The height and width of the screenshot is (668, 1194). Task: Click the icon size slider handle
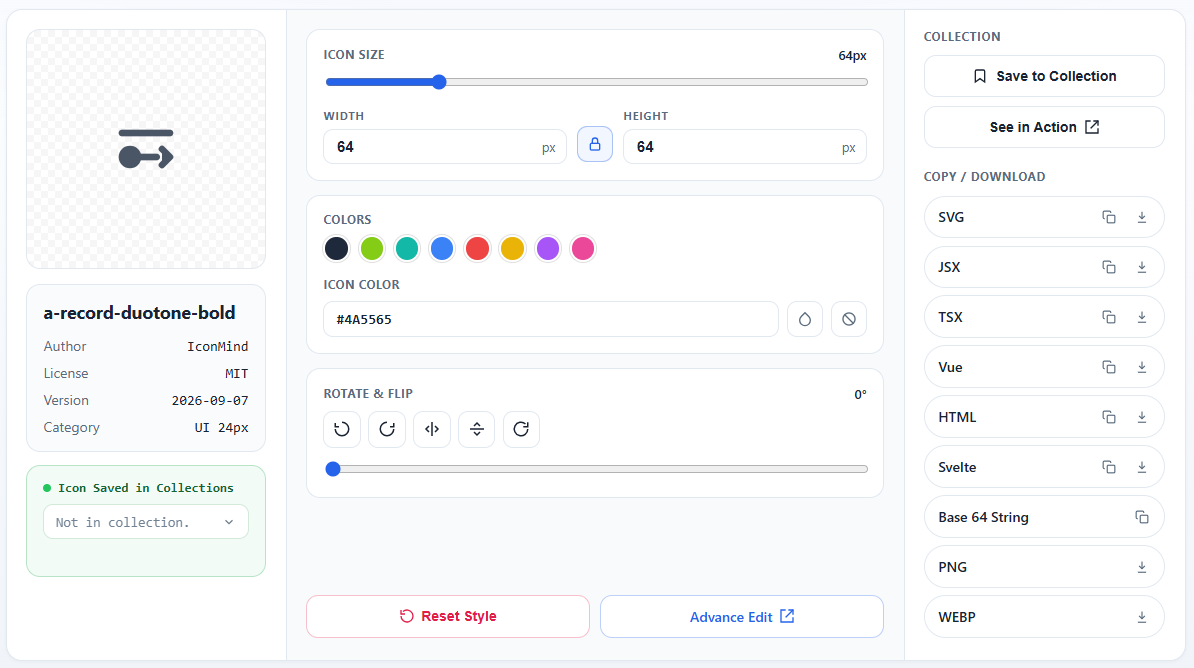pos(439,82)
